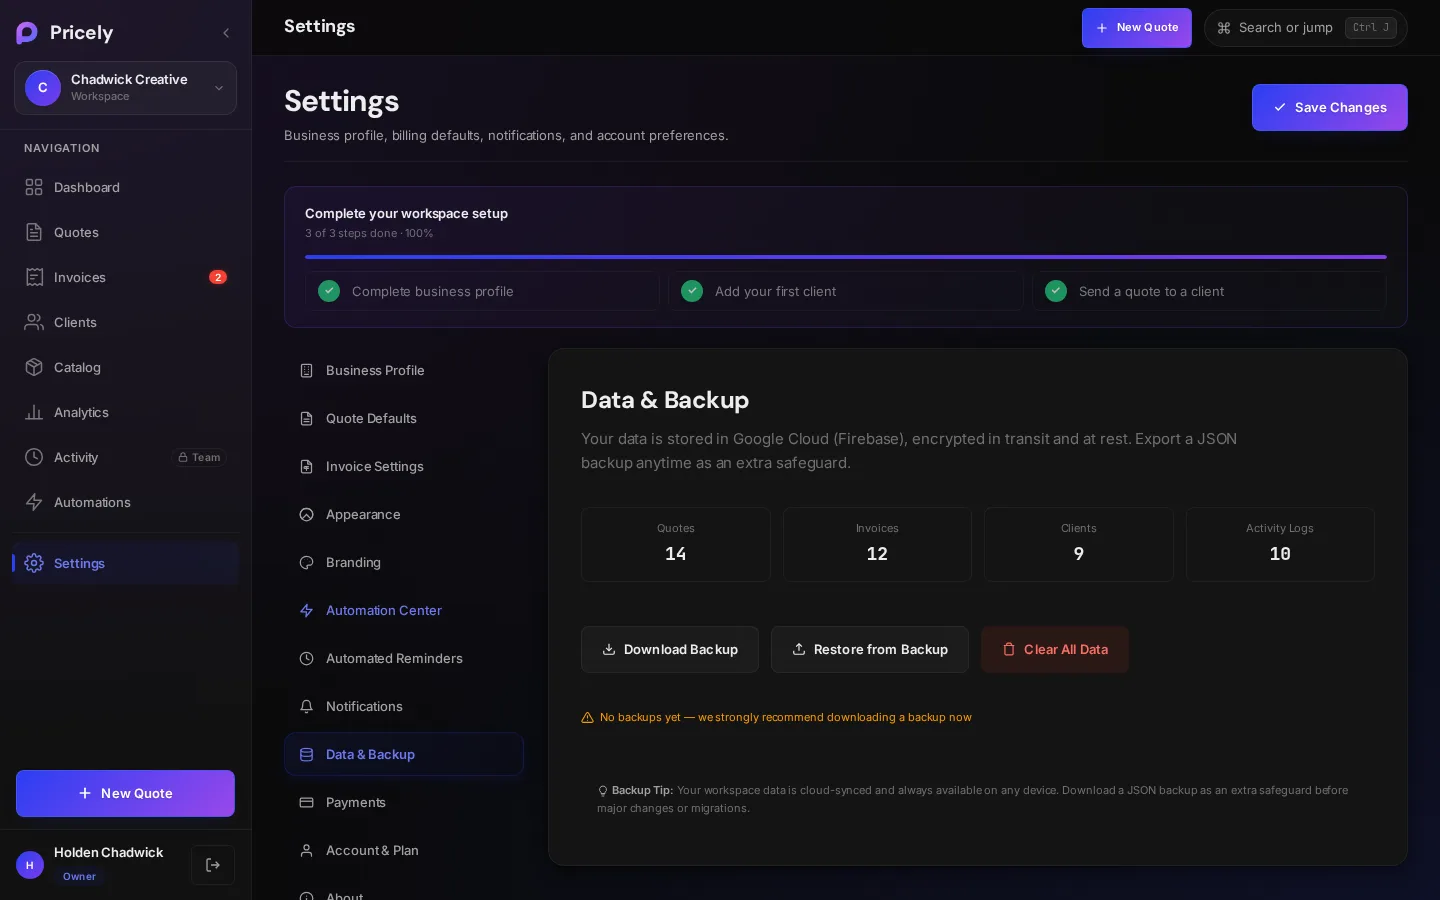
Task: Click Save Changes button
Action: pos(1330,107)
